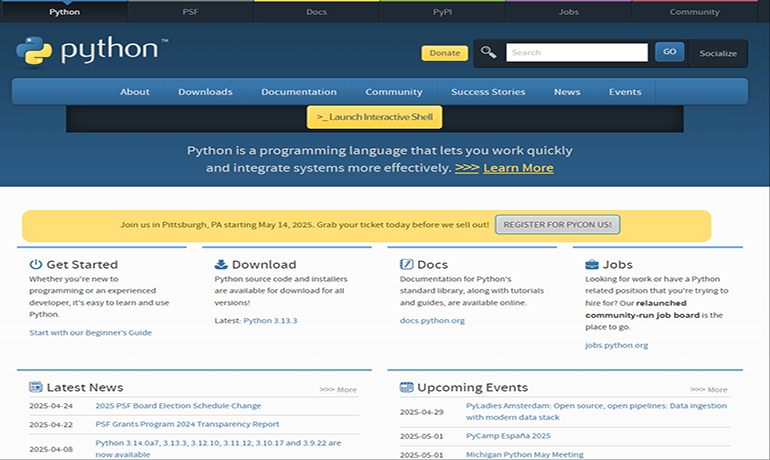
Task: Expand the Downloads navigation menu
Action: (205, 92)
